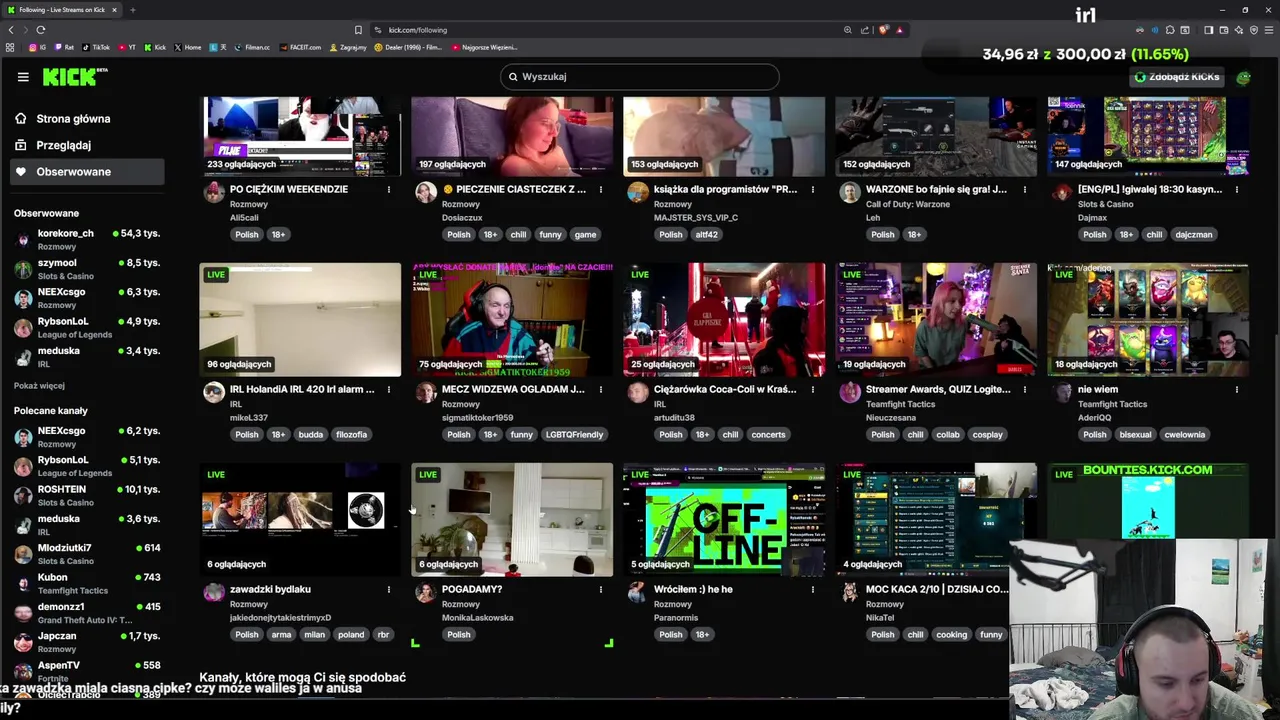Viewport: 1280px width, 720px height.
Task: Go back with the browser back arrow
Action: click(x=11, y=30)
